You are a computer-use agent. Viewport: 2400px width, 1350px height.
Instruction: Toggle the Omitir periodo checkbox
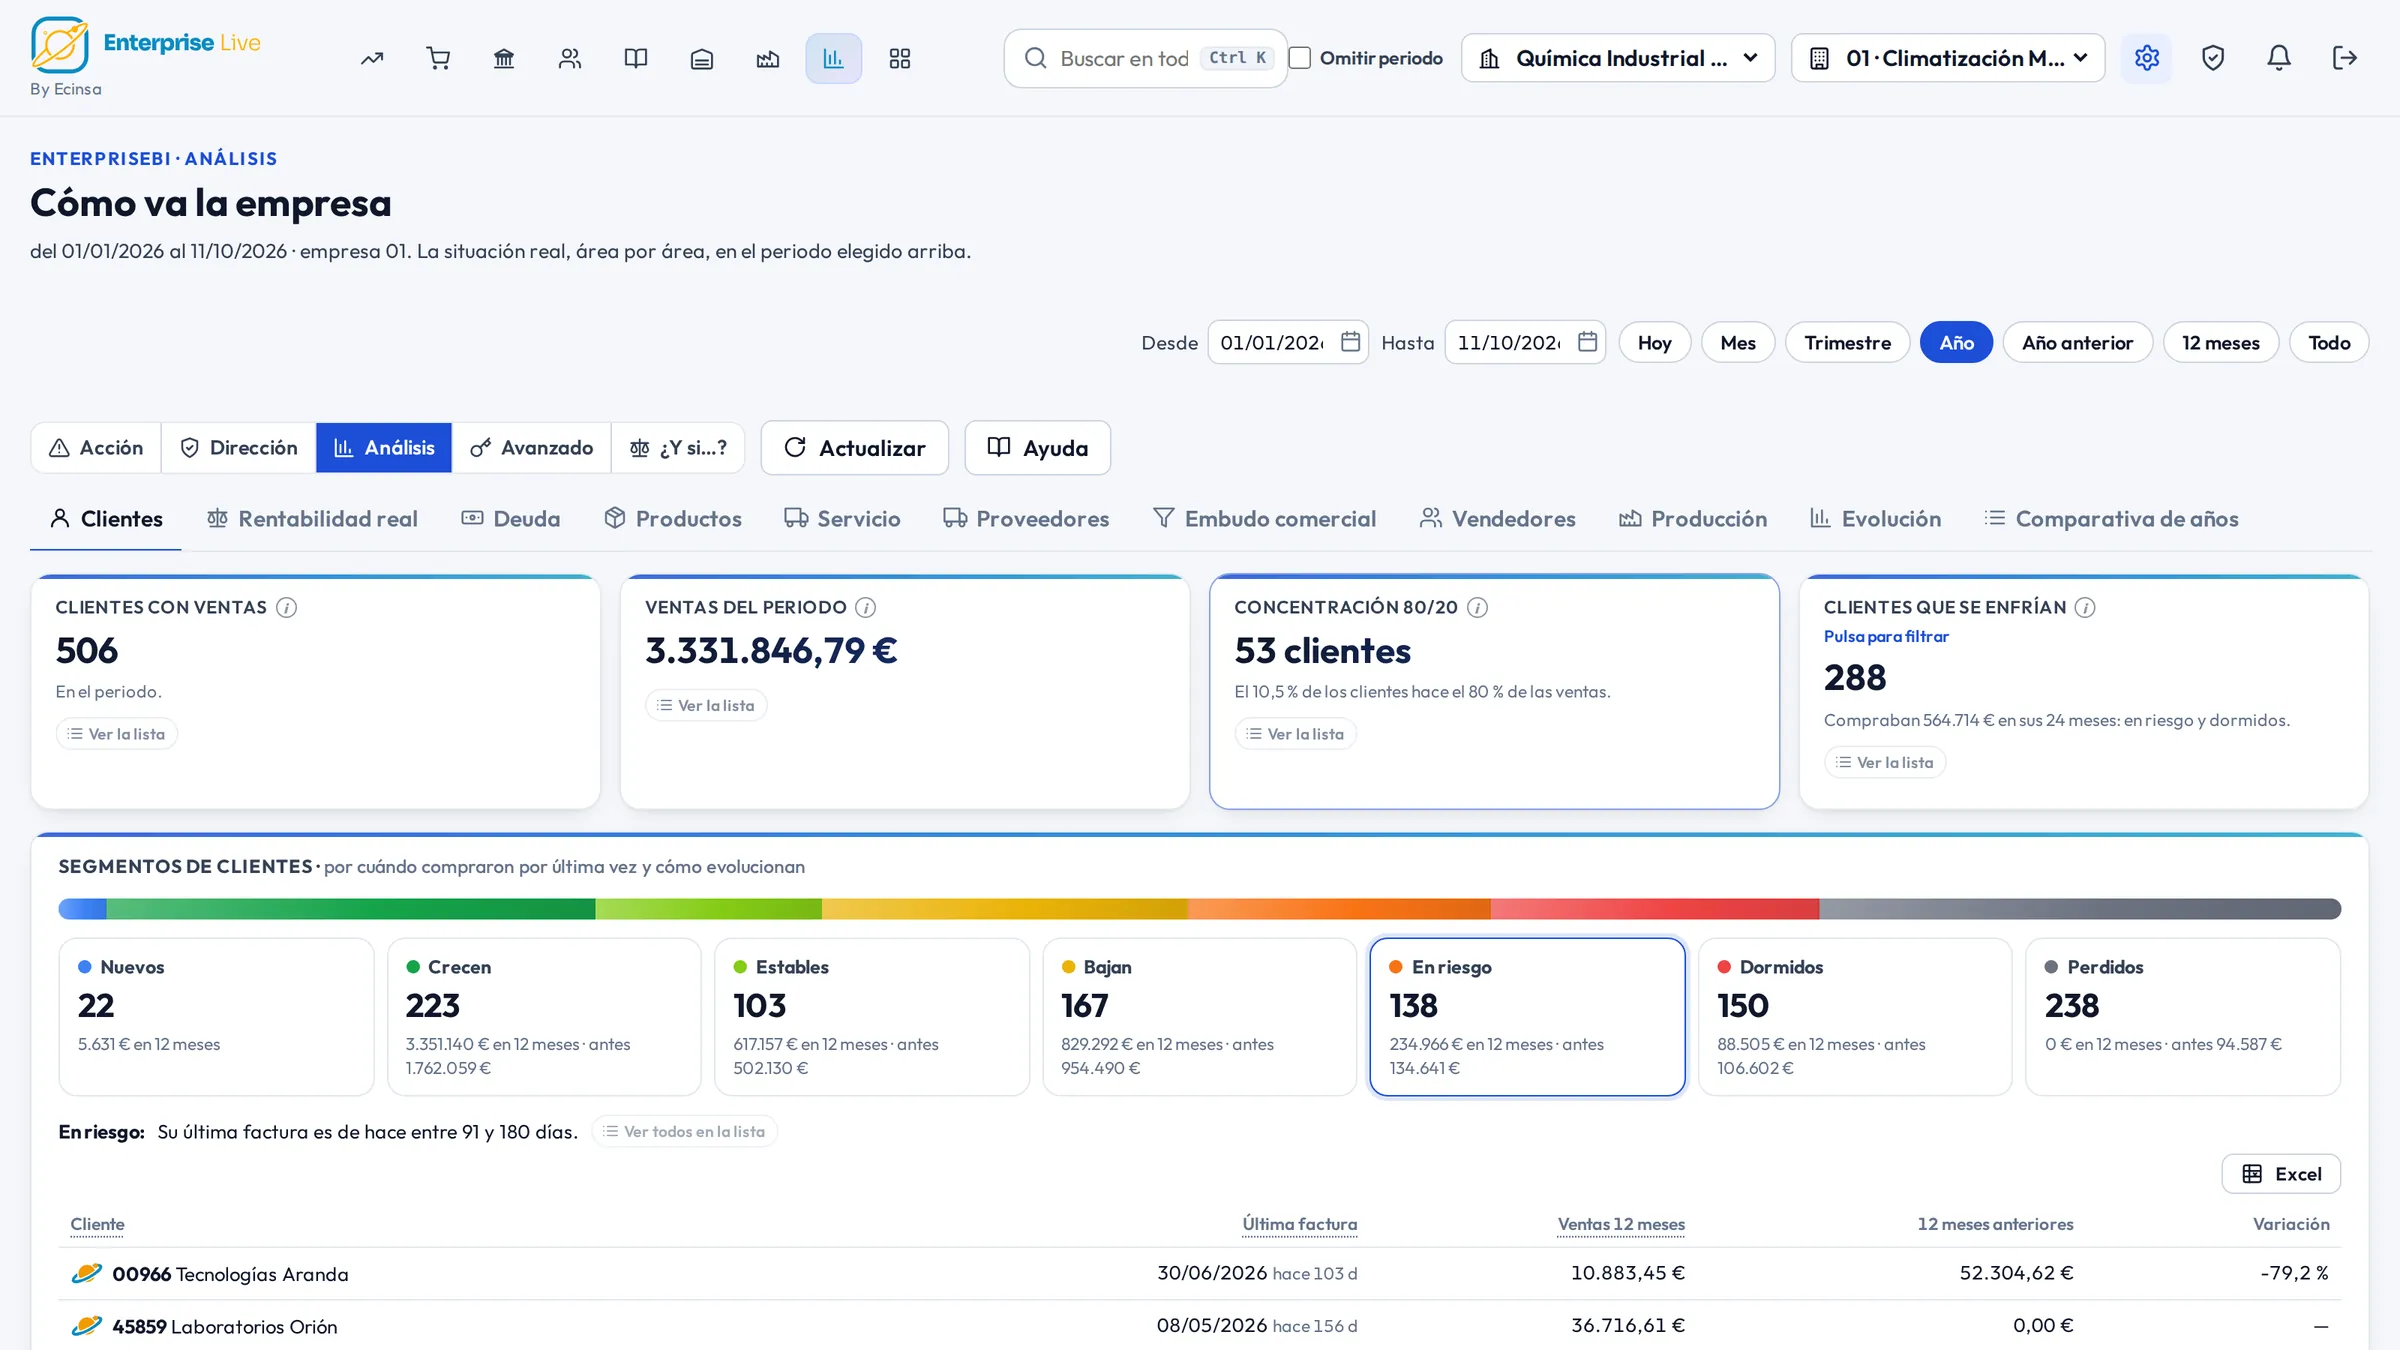coord(1300,58)
